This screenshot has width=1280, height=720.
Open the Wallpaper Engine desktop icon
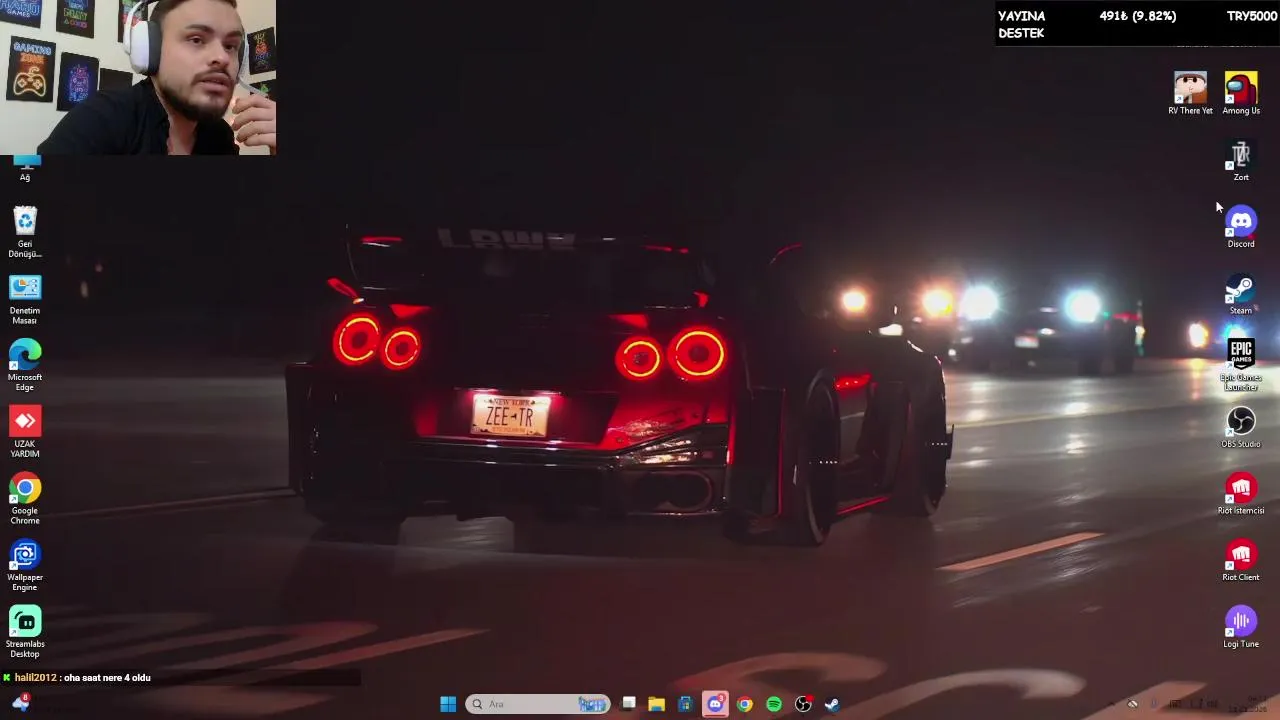(x=25, y=565)
